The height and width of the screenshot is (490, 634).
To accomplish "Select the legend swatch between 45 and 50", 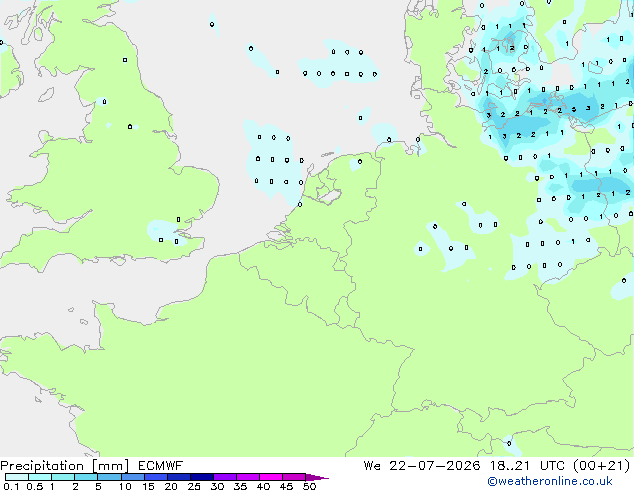I will (294, 477).
